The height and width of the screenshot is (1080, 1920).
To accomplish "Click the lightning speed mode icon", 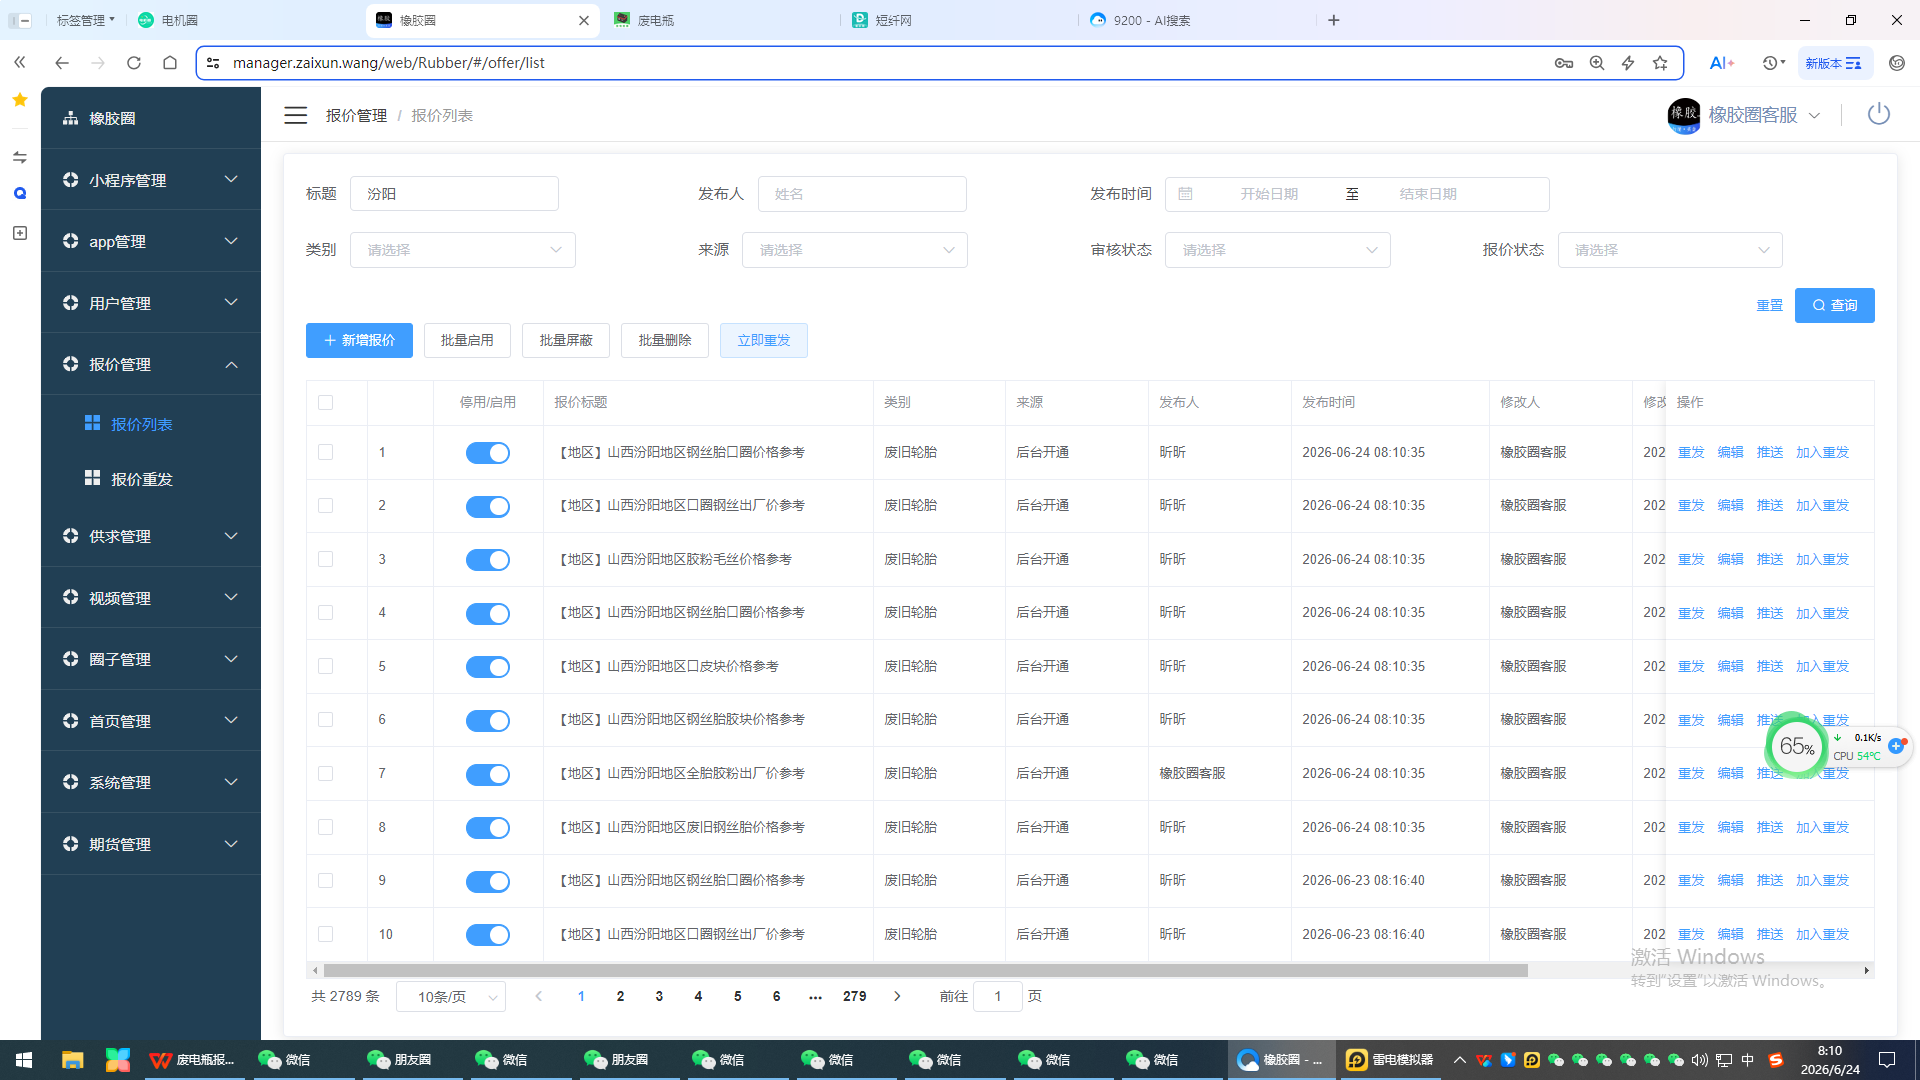I will [x=1628, y=62].
